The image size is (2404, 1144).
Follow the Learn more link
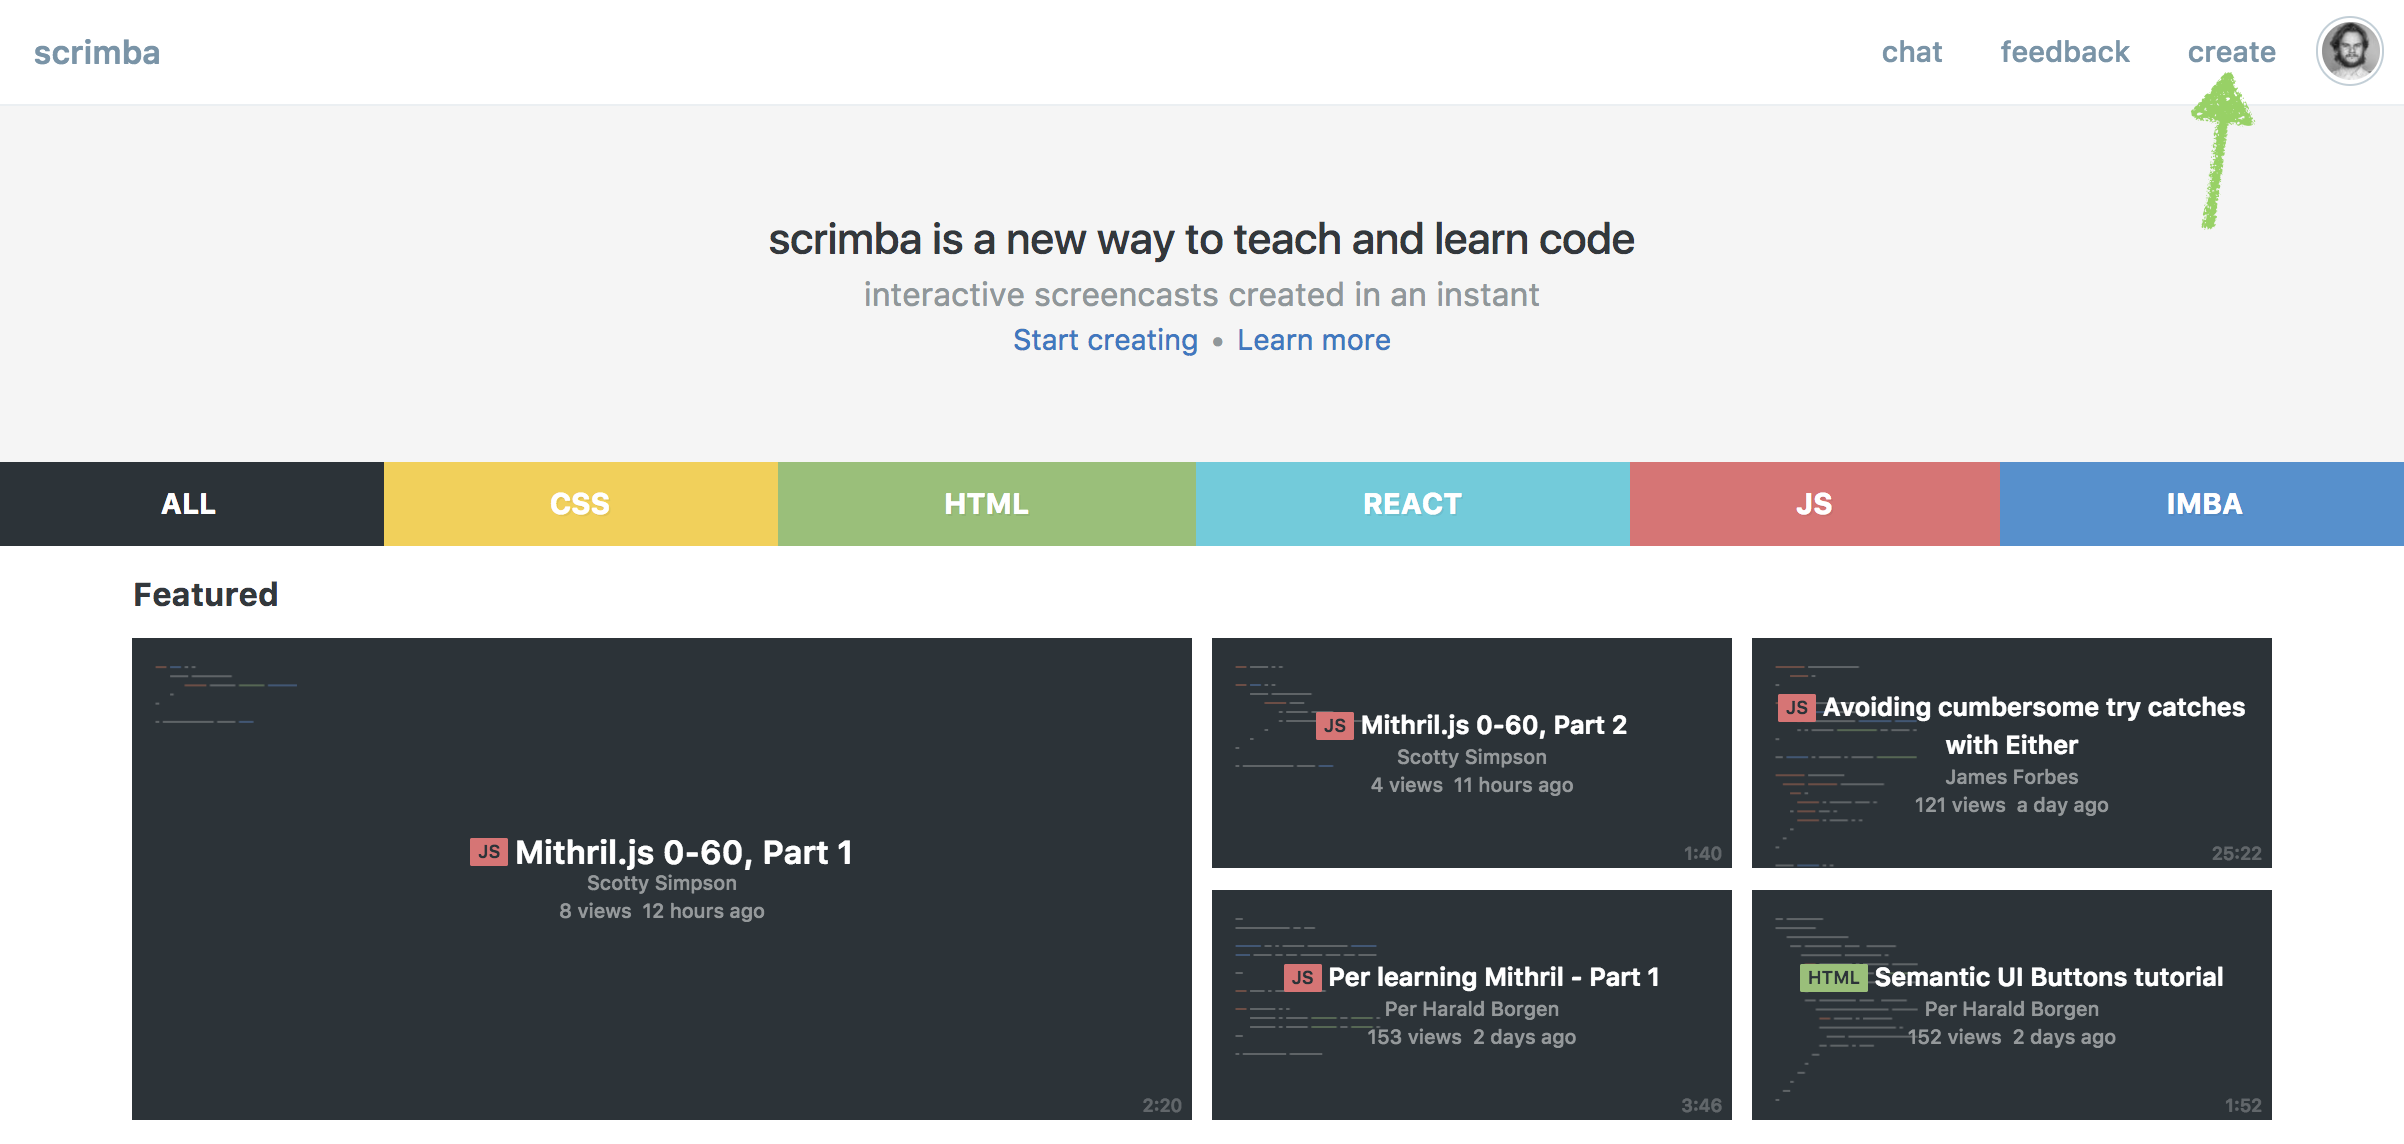click(x=1313, y=340)
